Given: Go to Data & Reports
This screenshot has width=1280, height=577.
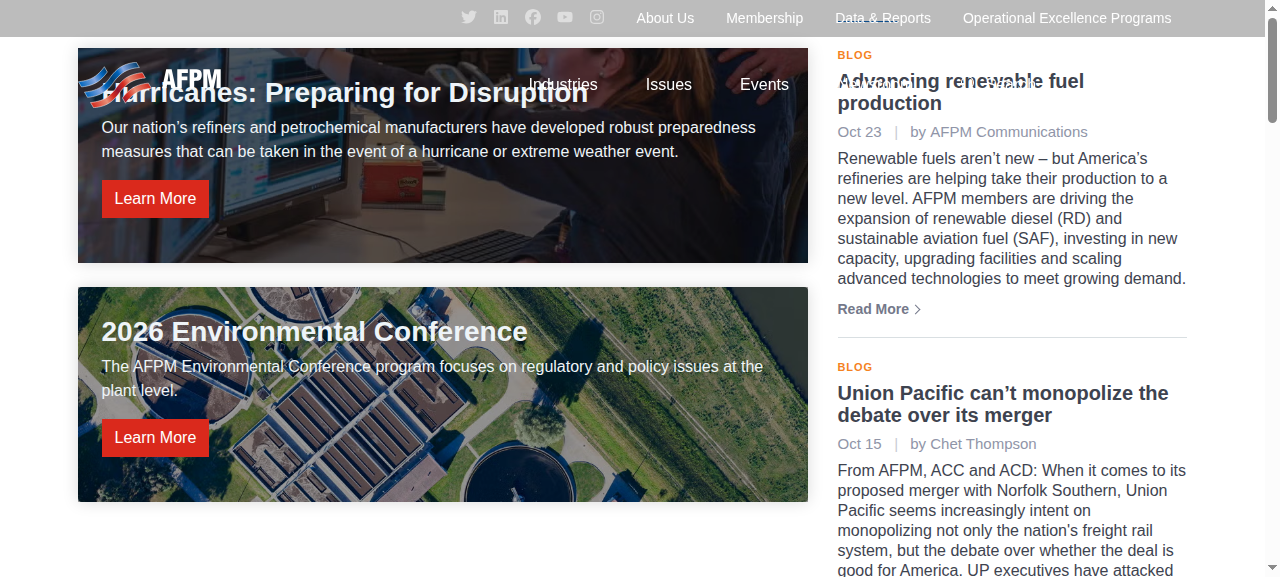Looking at the screenshot, I should pos(883,18).
